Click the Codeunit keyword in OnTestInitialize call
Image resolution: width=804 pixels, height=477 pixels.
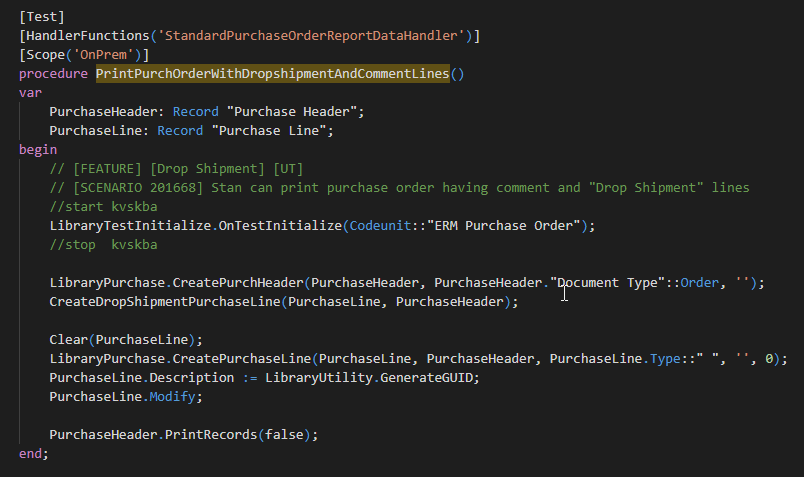(x=380, y=226)
